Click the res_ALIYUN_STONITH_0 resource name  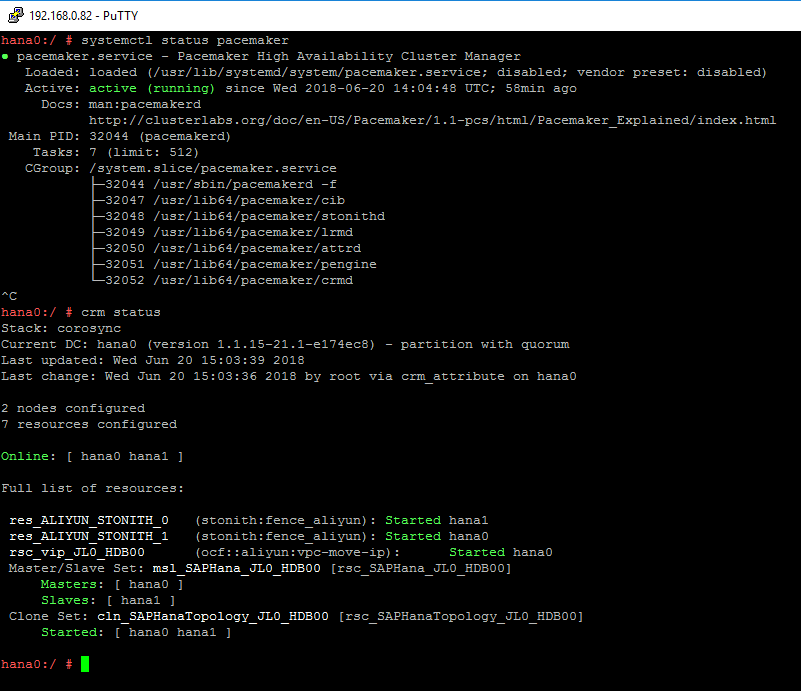click(x=89, y=520)
